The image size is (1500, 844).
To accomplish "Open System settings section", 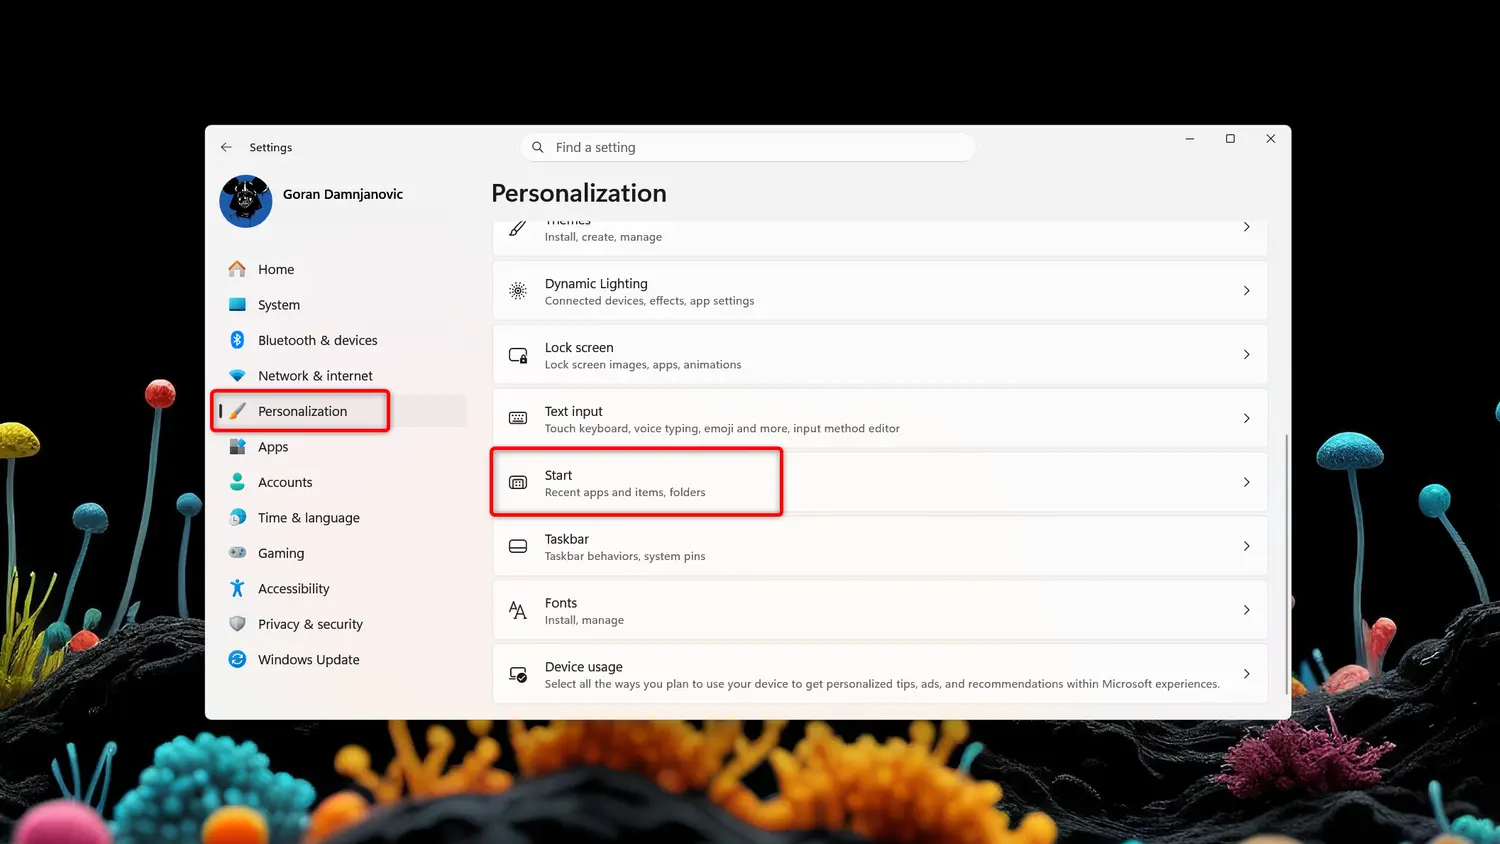I will [342, 305].
